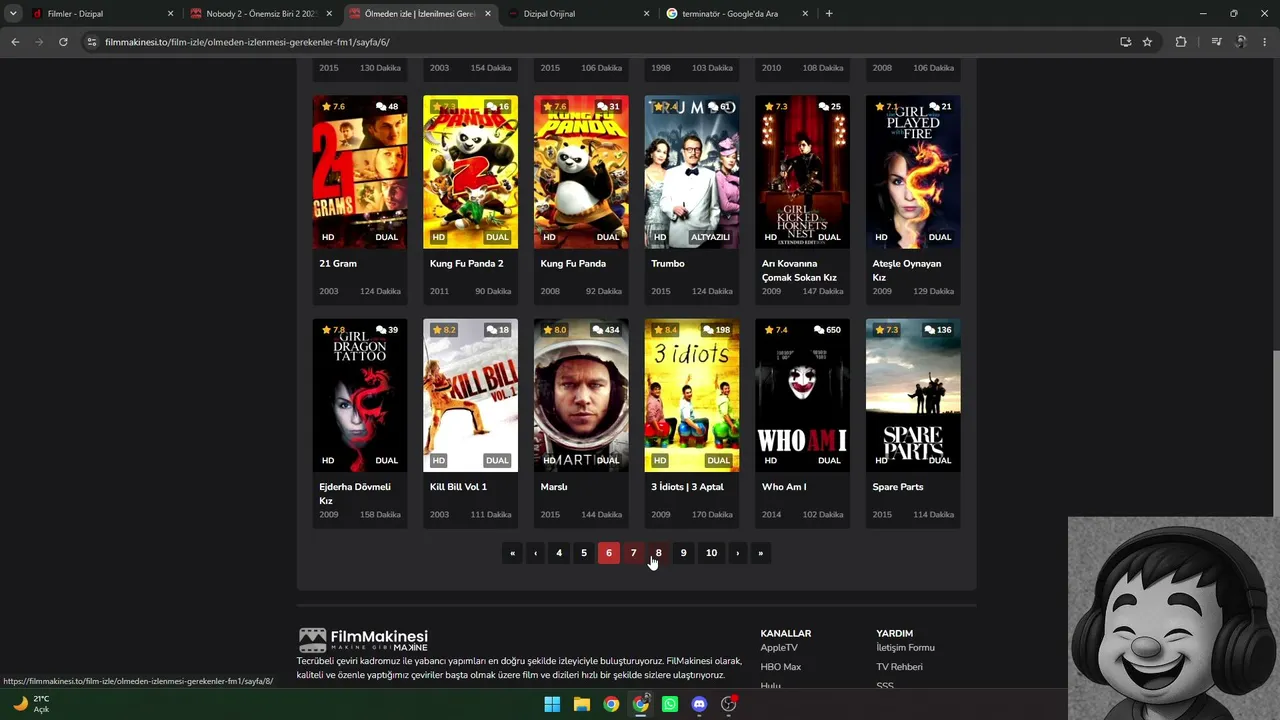Open the 3 Idiots movie poster

point(692,395)
